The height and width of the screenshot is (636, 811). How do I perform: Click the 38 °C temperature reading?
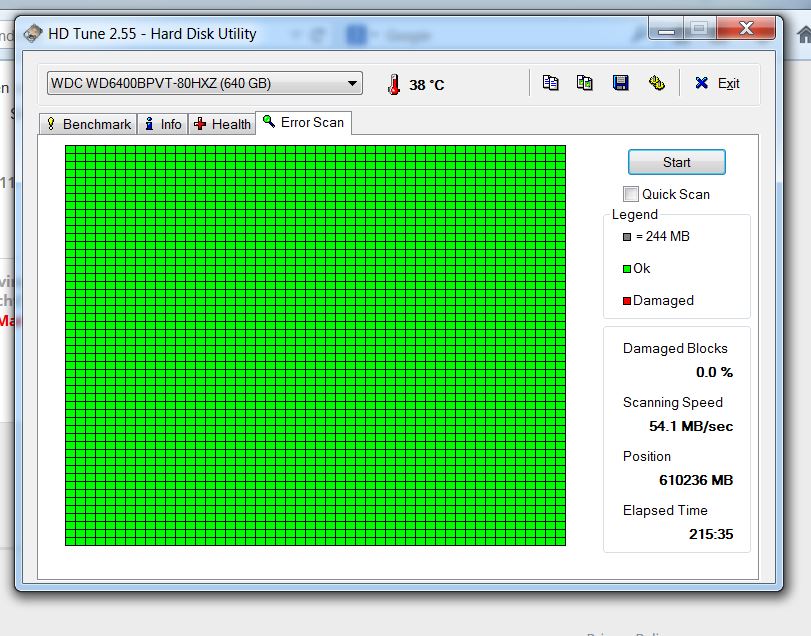[x=427, y=85]
